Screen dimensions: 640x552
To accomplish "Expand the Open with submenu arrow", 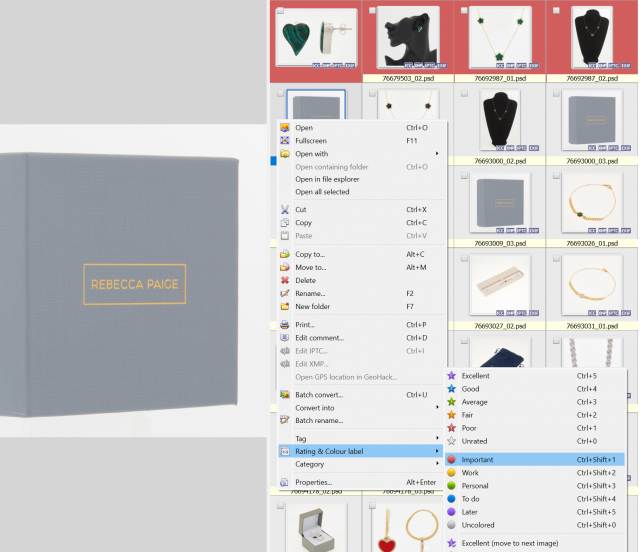I will click(x=437, y=154).
